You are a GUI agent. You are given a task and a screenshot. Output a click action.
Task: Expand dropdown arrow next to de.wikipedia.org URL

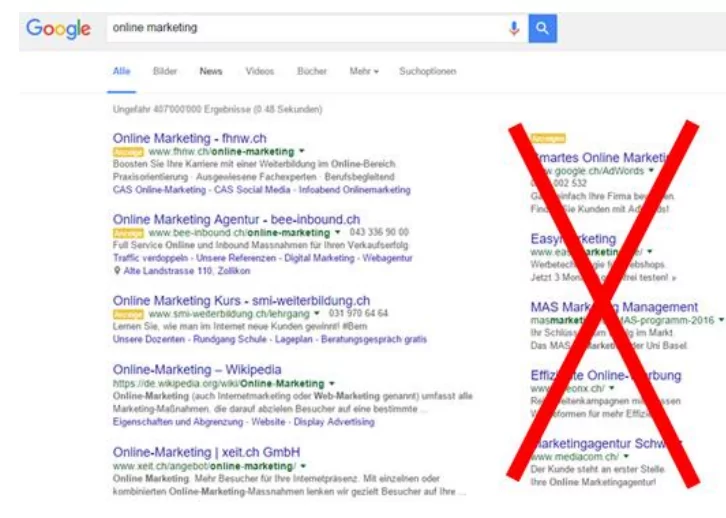click(332, 383)
